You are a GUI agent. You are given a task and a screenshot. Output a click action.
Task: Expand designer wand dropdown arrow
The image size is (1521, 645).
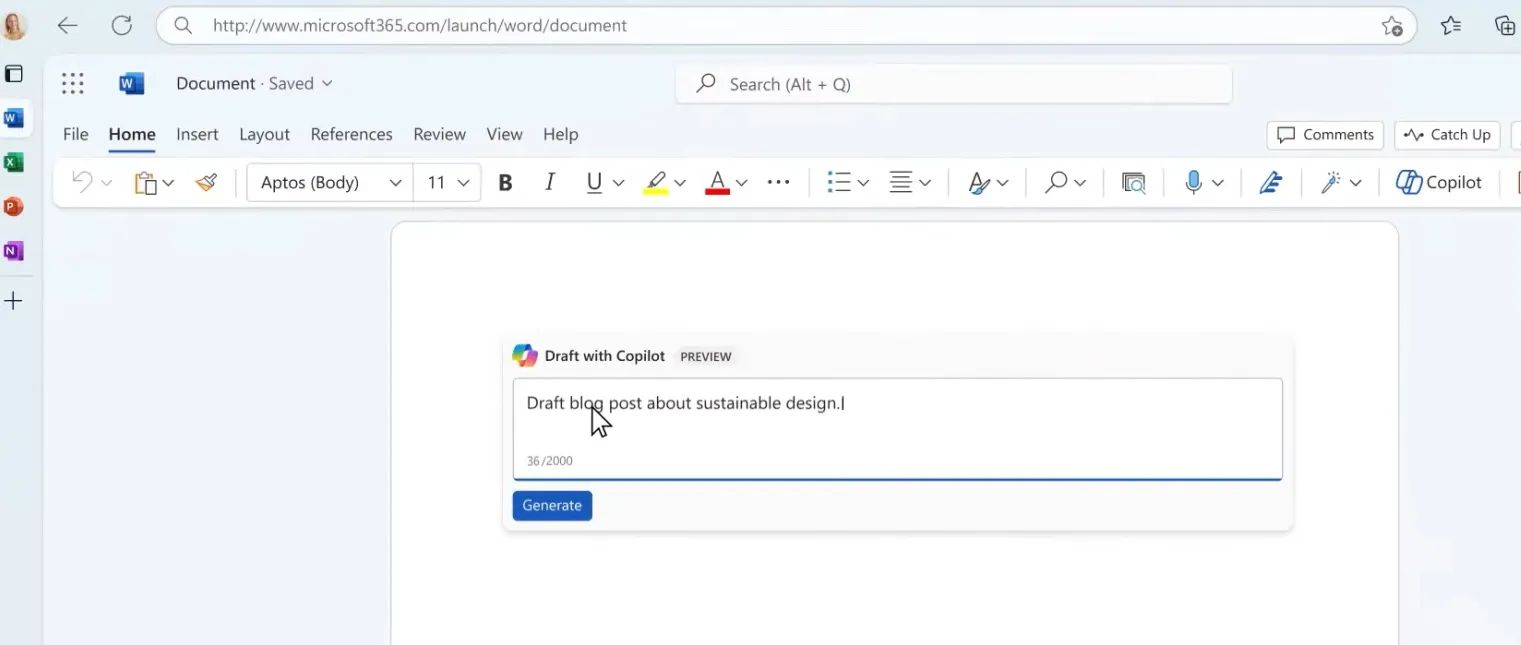(x=1355, y=183)
